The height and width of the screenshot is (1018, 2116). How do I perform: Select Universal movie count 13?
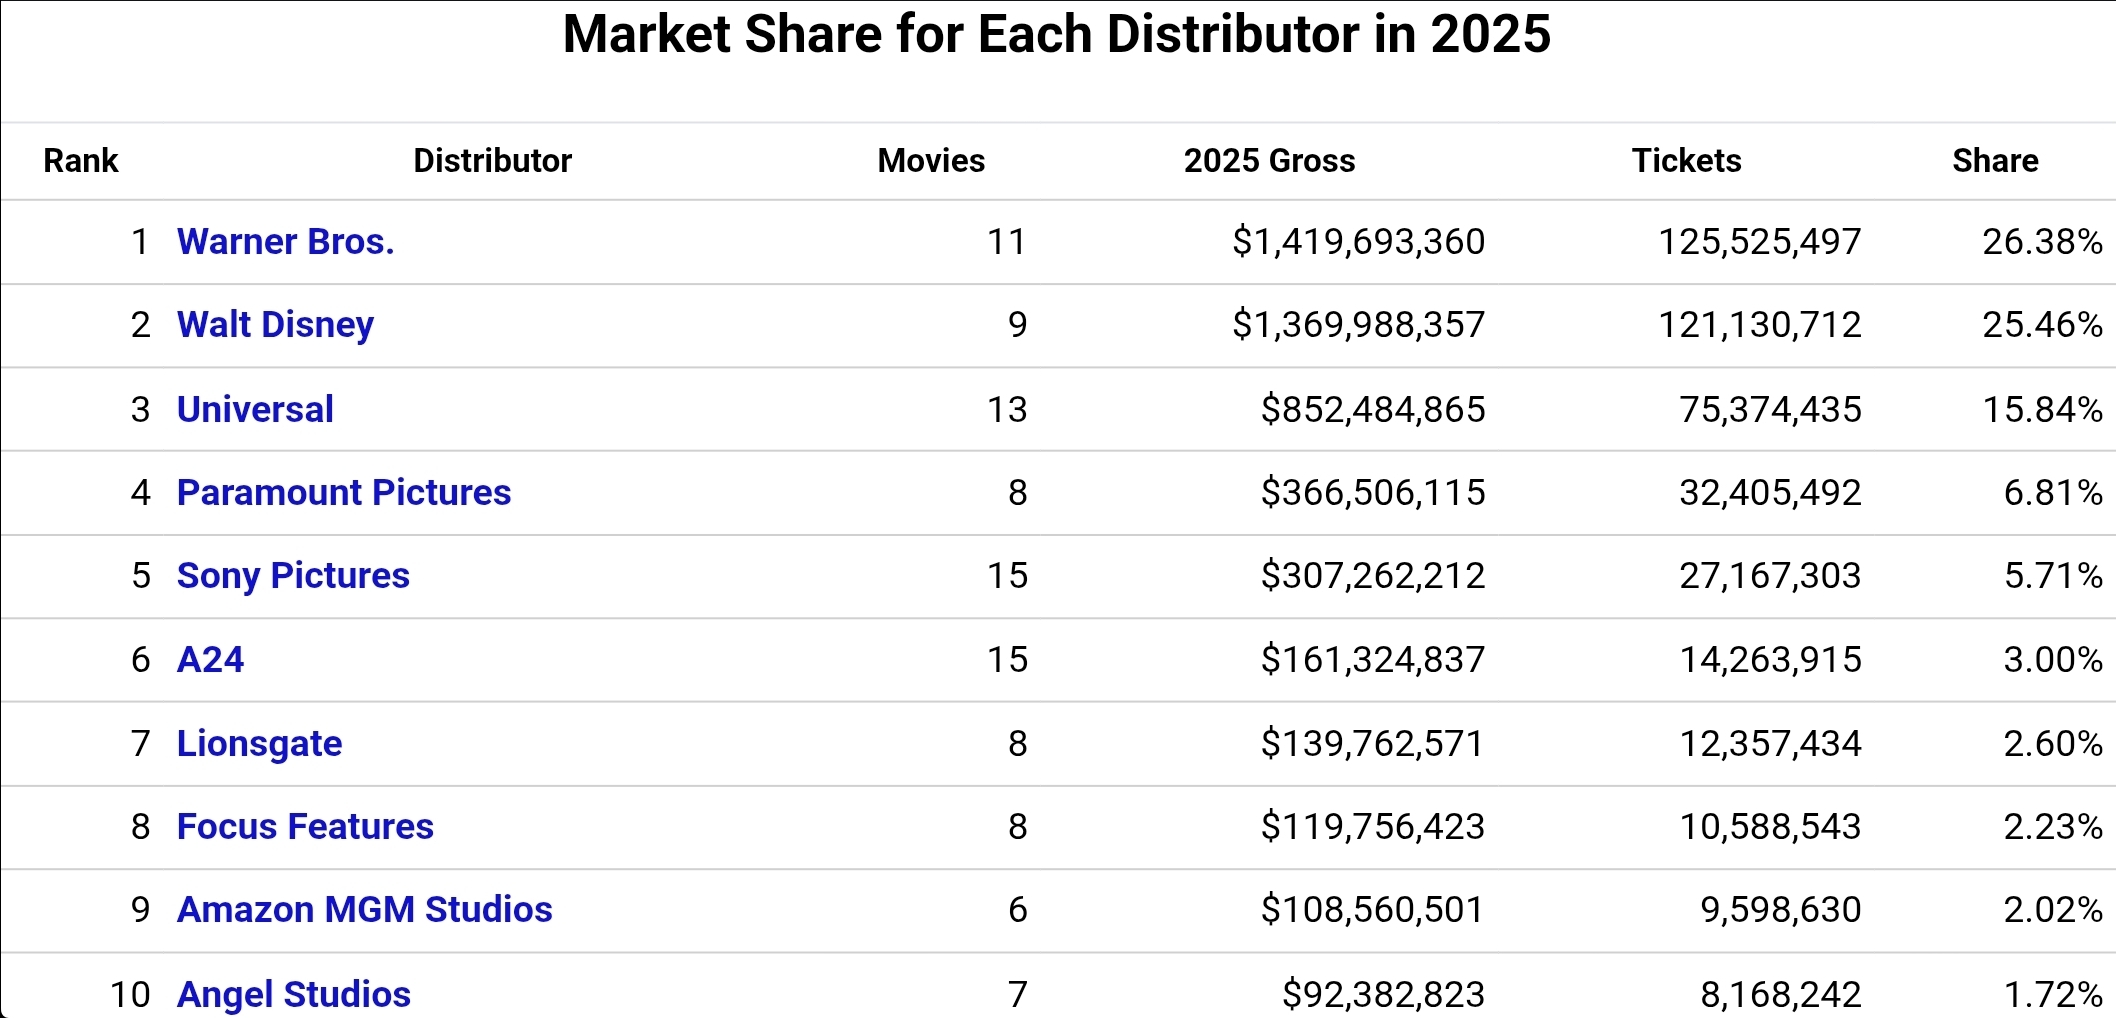1007,409
